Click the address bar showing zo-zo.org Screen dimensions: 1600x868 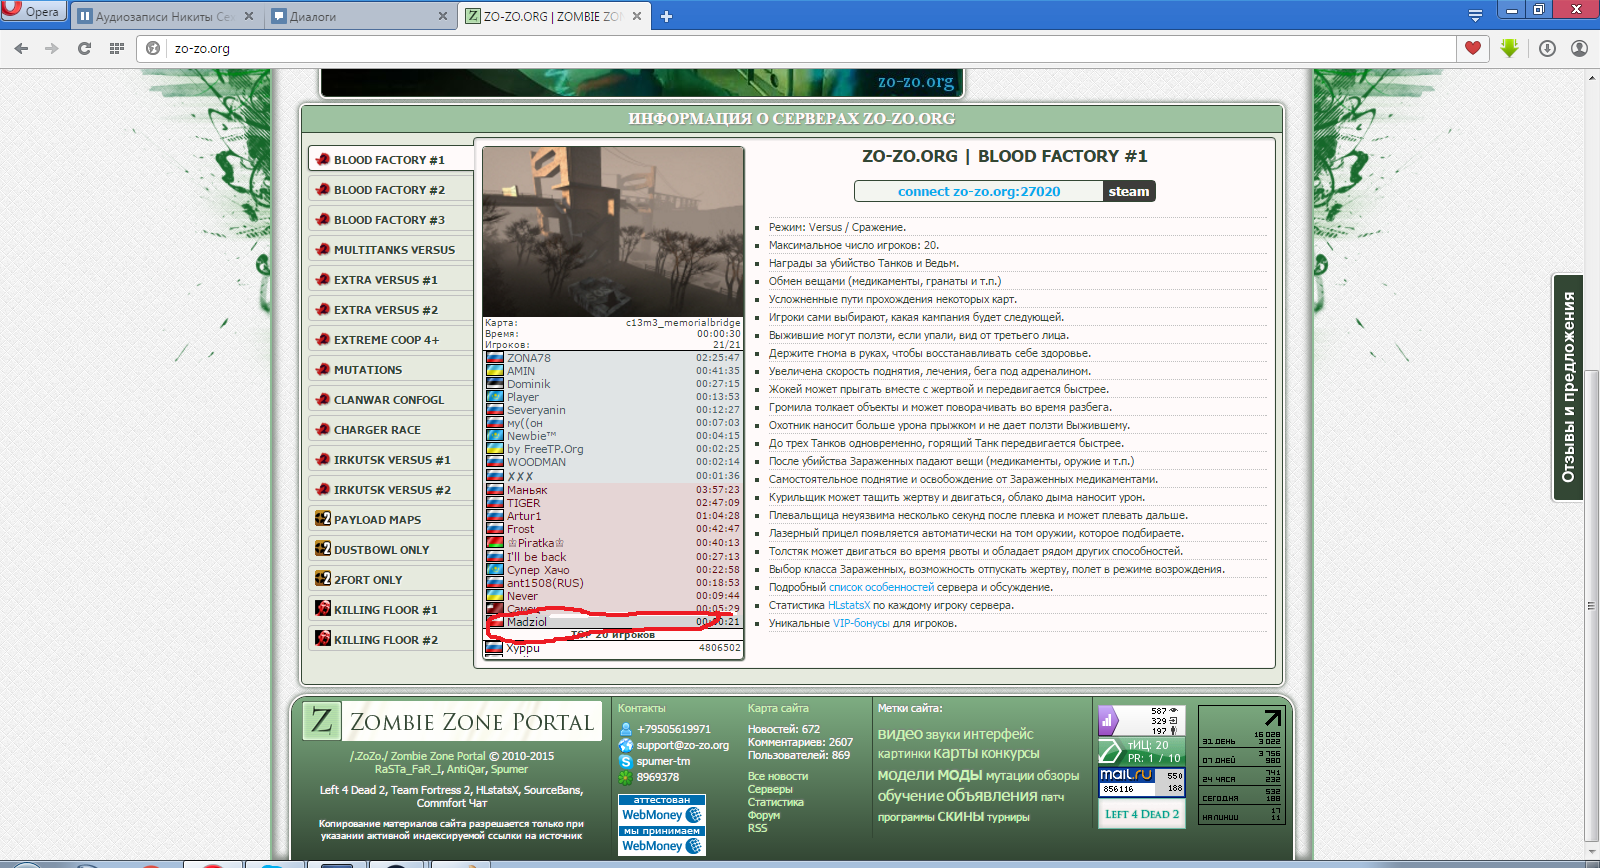click(800, 48)
